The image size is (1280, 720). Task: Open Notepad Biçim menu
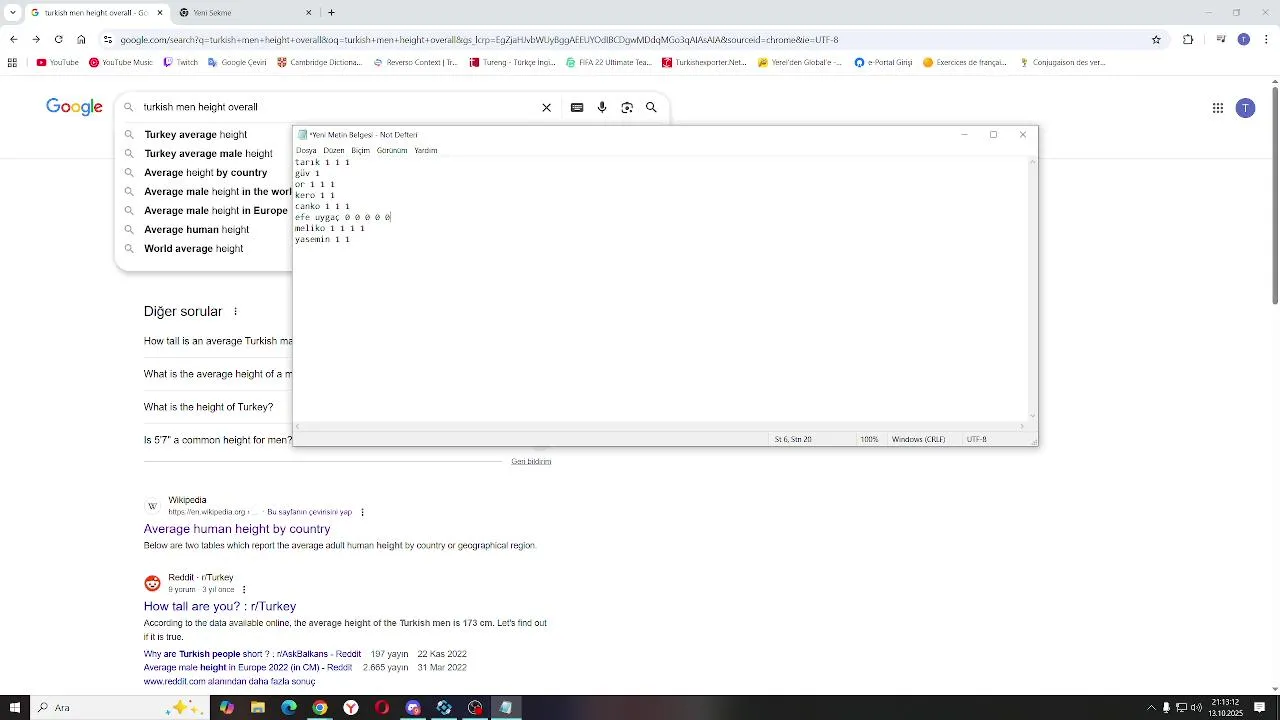pyautogui.click(x=360, y=150)
